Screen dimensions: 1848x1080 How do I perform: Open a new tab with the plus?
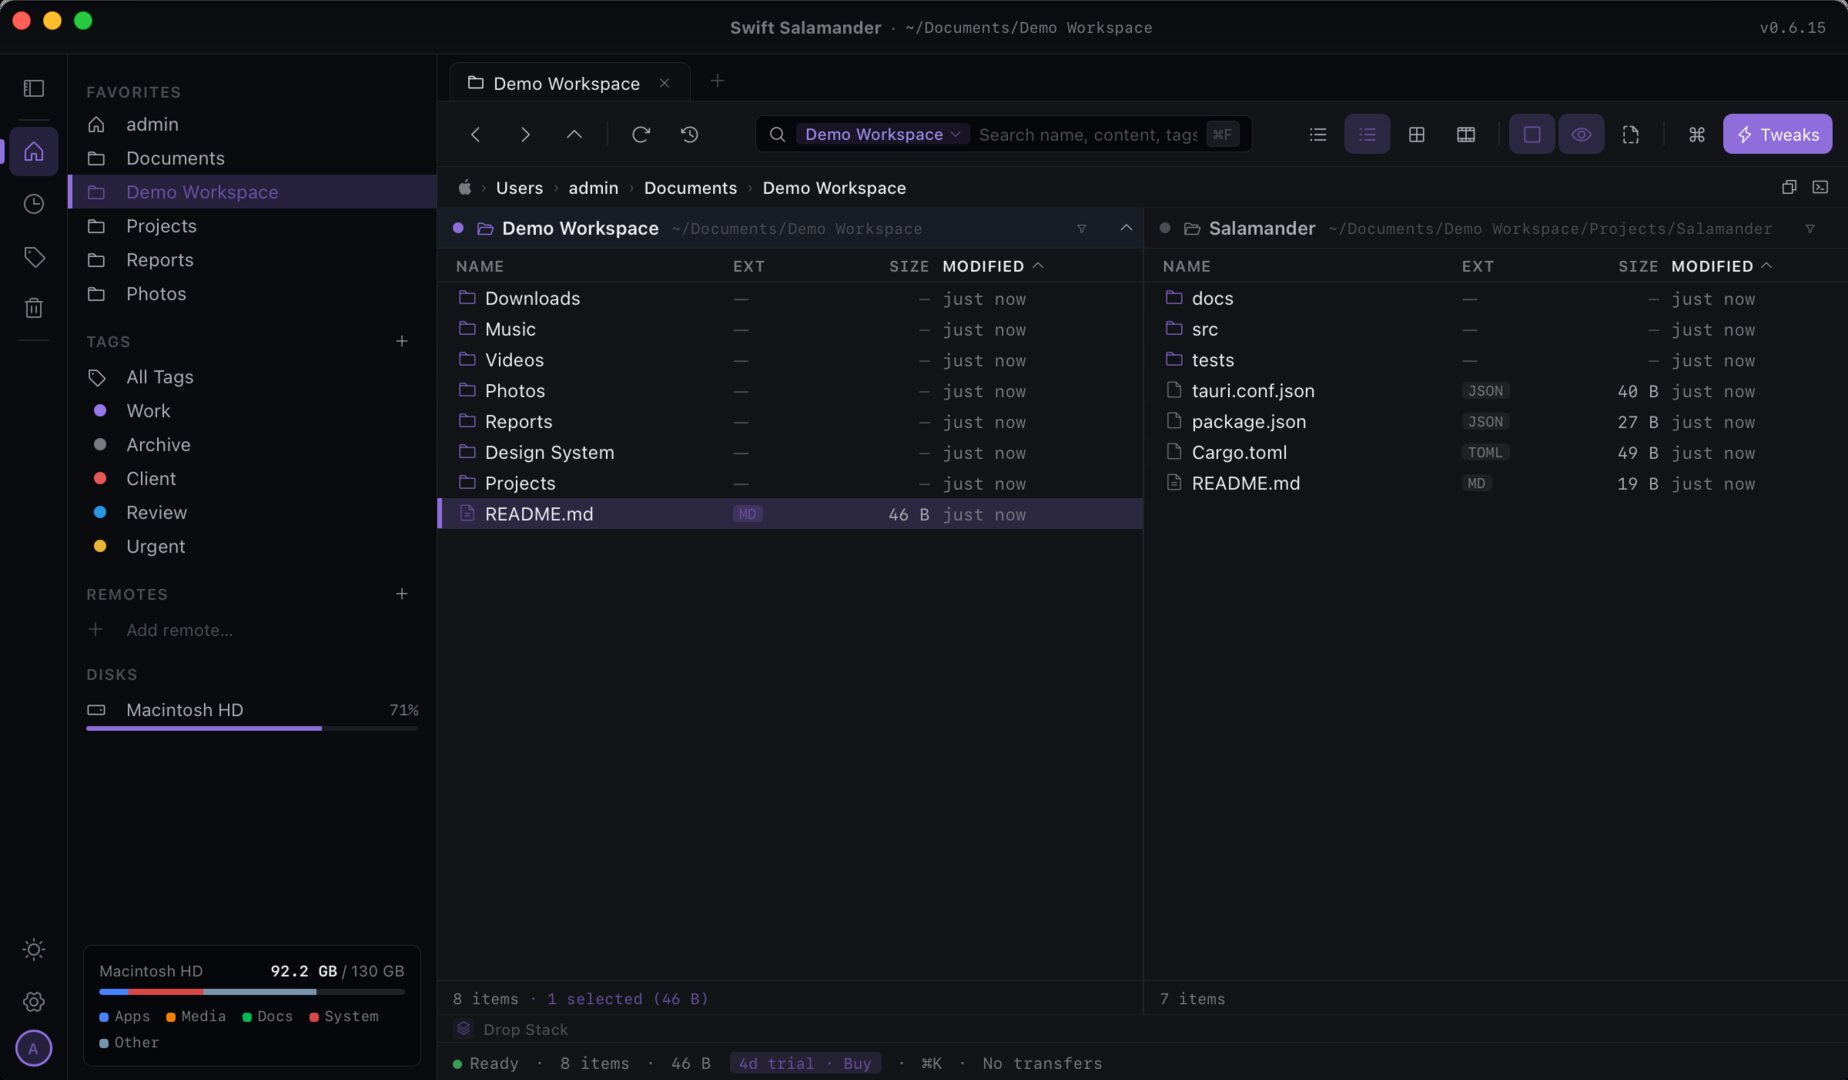717,81
